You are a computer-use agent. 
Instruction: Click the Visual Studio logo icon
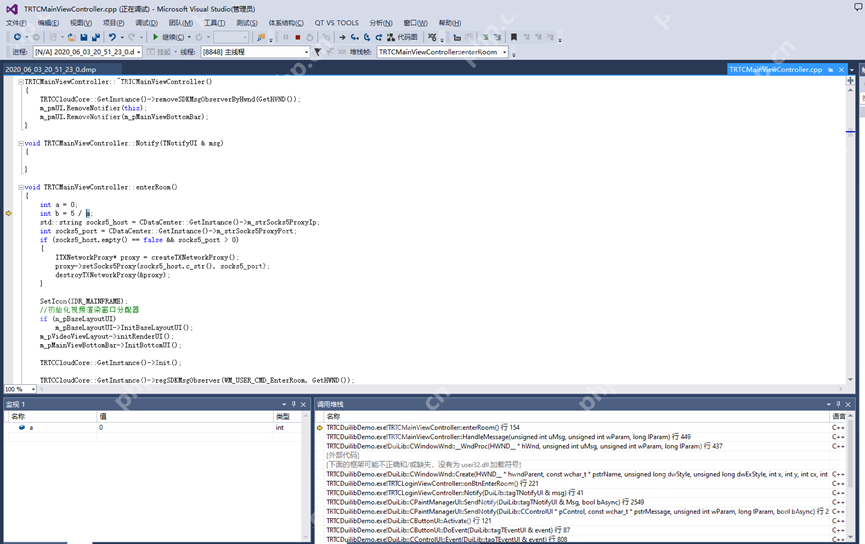click(11, 9)
